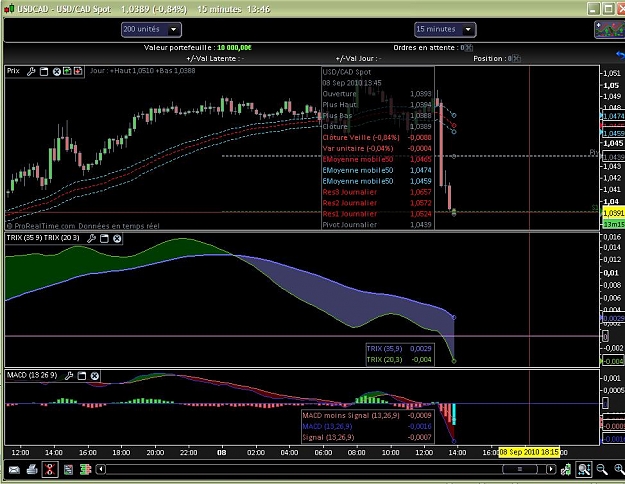Click the MACD moins Signal -0,0009 row
Screen dimensions: 625x484
(x=367, y=415)
